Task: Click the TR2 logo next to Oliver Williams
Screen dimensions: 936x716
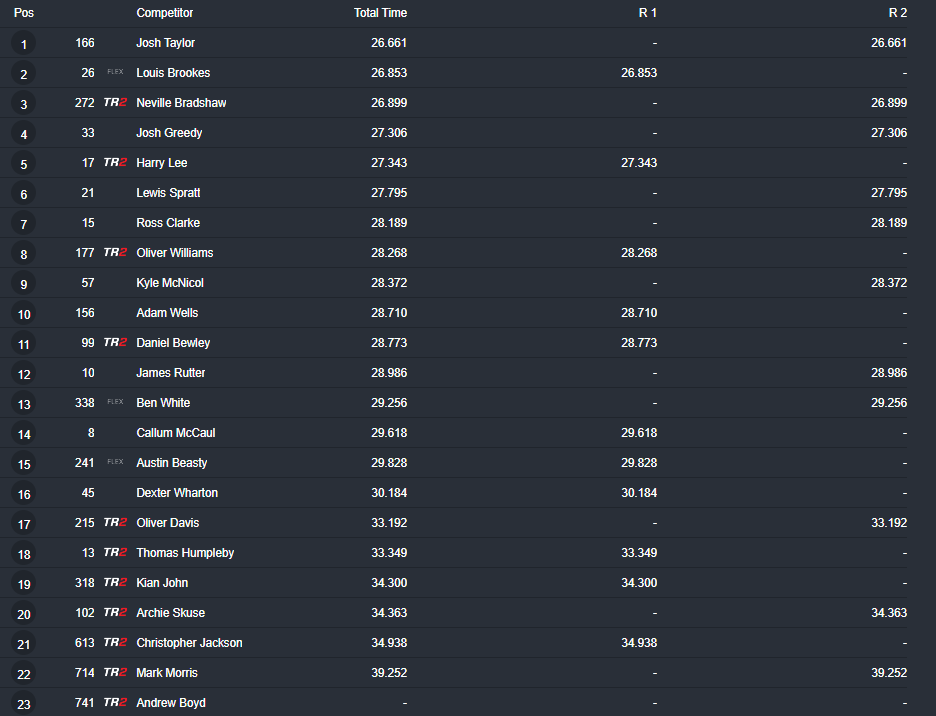Action: click(x=115, y=253)
